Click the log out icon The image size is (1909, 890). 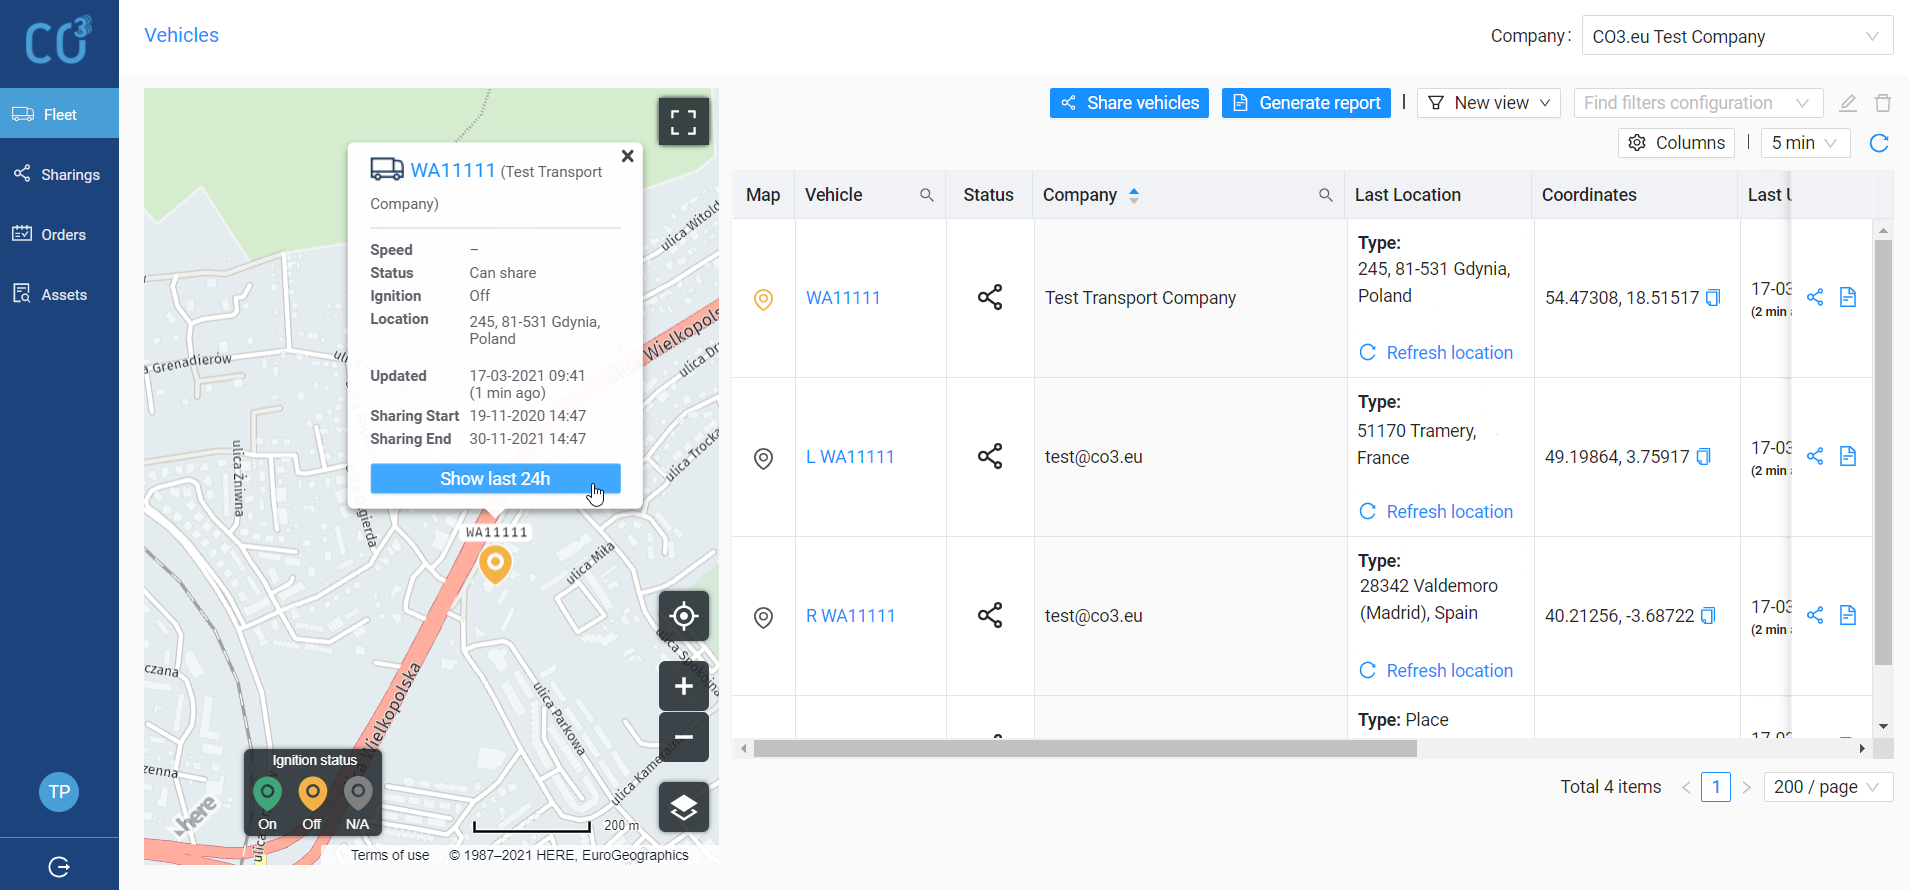coord(59,867)
